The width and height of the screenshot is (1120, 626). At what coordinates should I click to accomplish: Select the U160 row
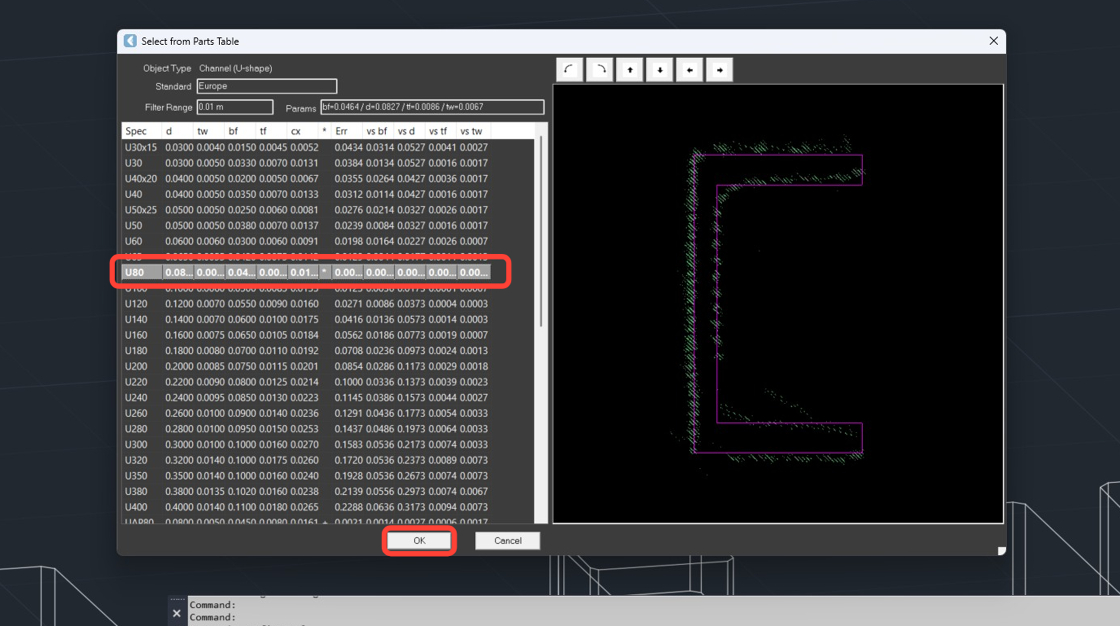coord(306,335)
